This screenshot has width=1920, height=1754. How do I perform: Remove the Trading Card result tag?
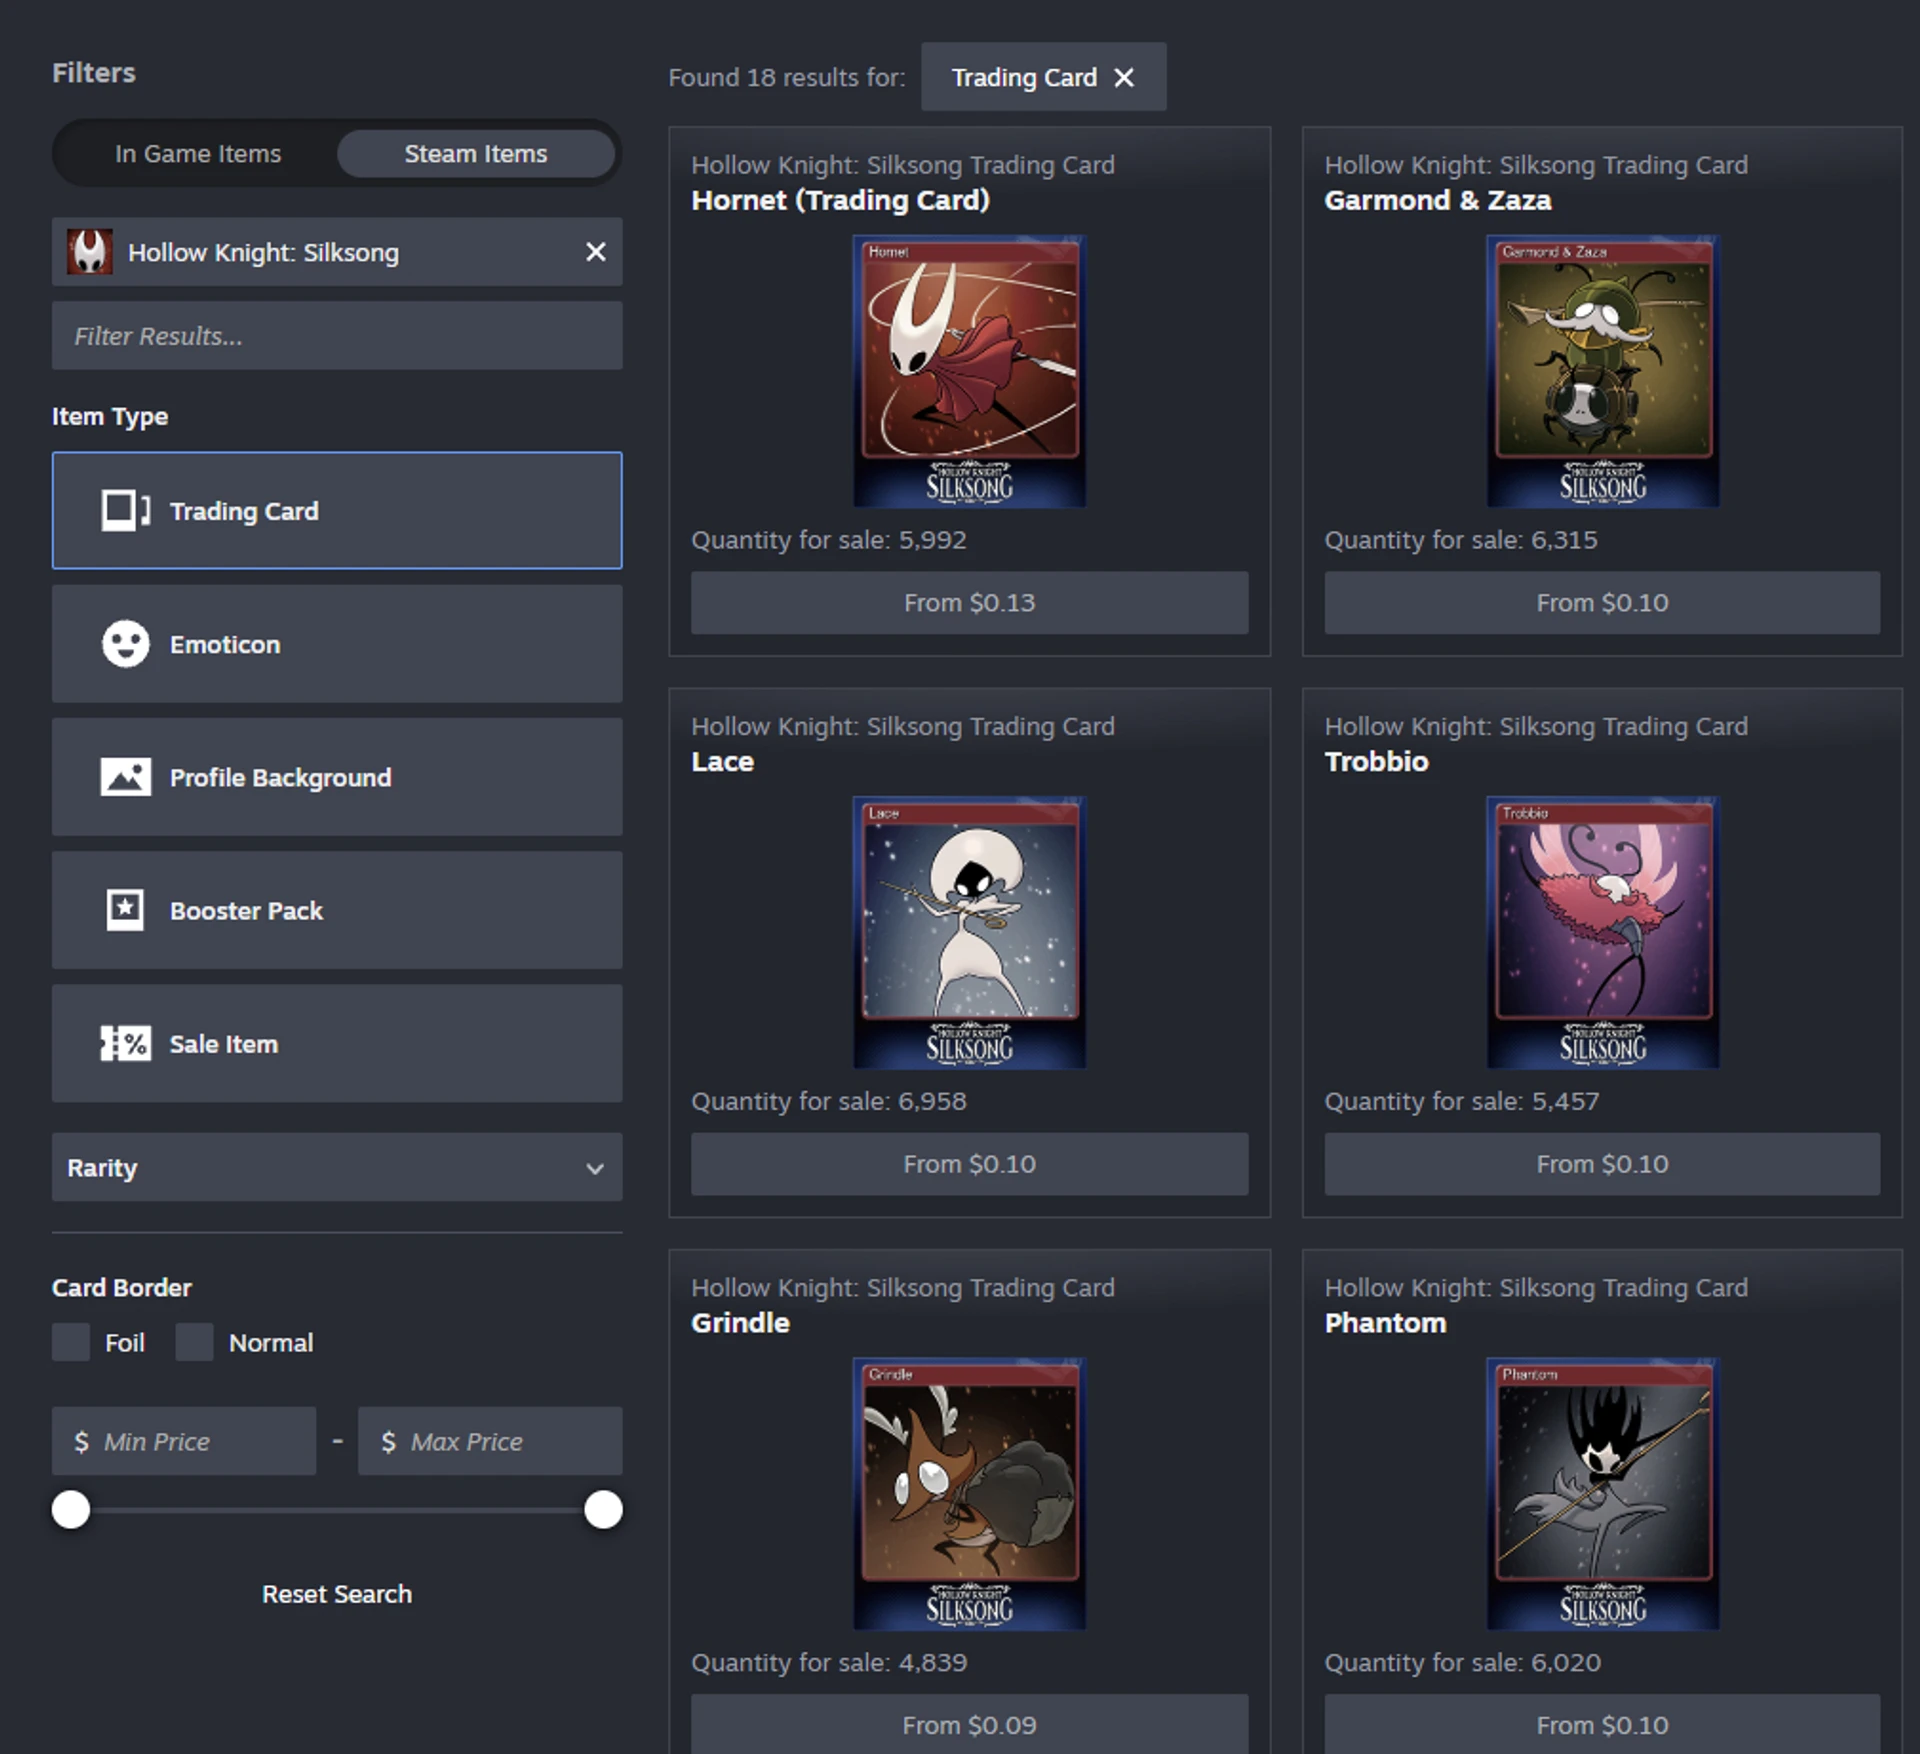tap(1124, 77)
